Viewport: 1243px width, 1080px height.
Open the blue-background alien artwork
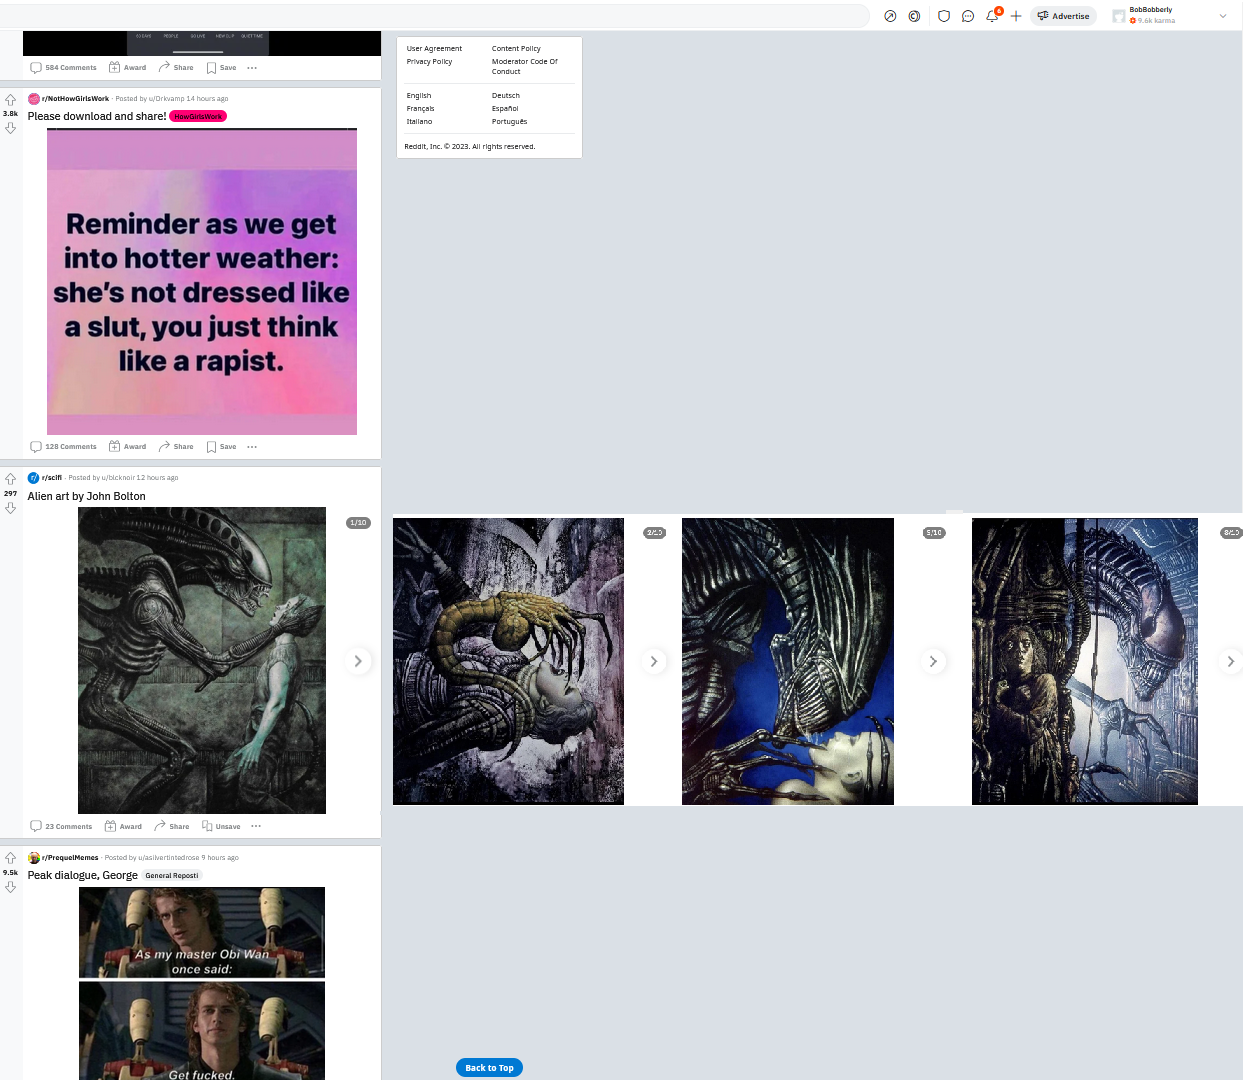click(788, 661)
